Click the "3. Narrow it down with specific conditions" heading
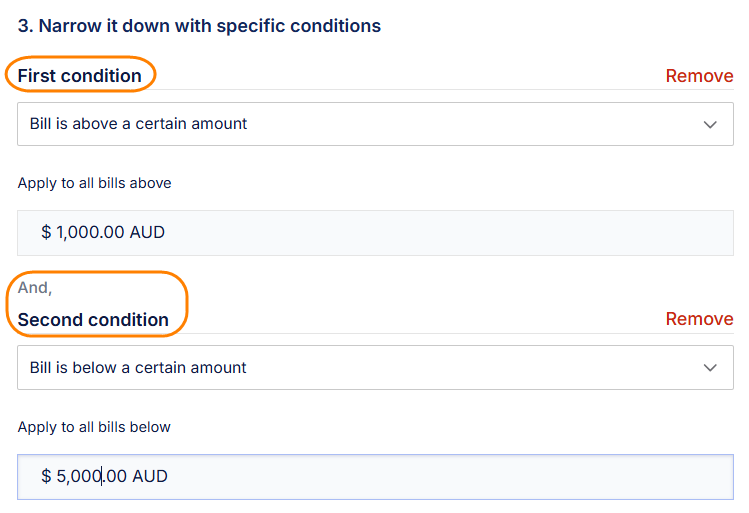Image resolution: width=749 pixels, height=513 pixels. [x=199, y=26]
